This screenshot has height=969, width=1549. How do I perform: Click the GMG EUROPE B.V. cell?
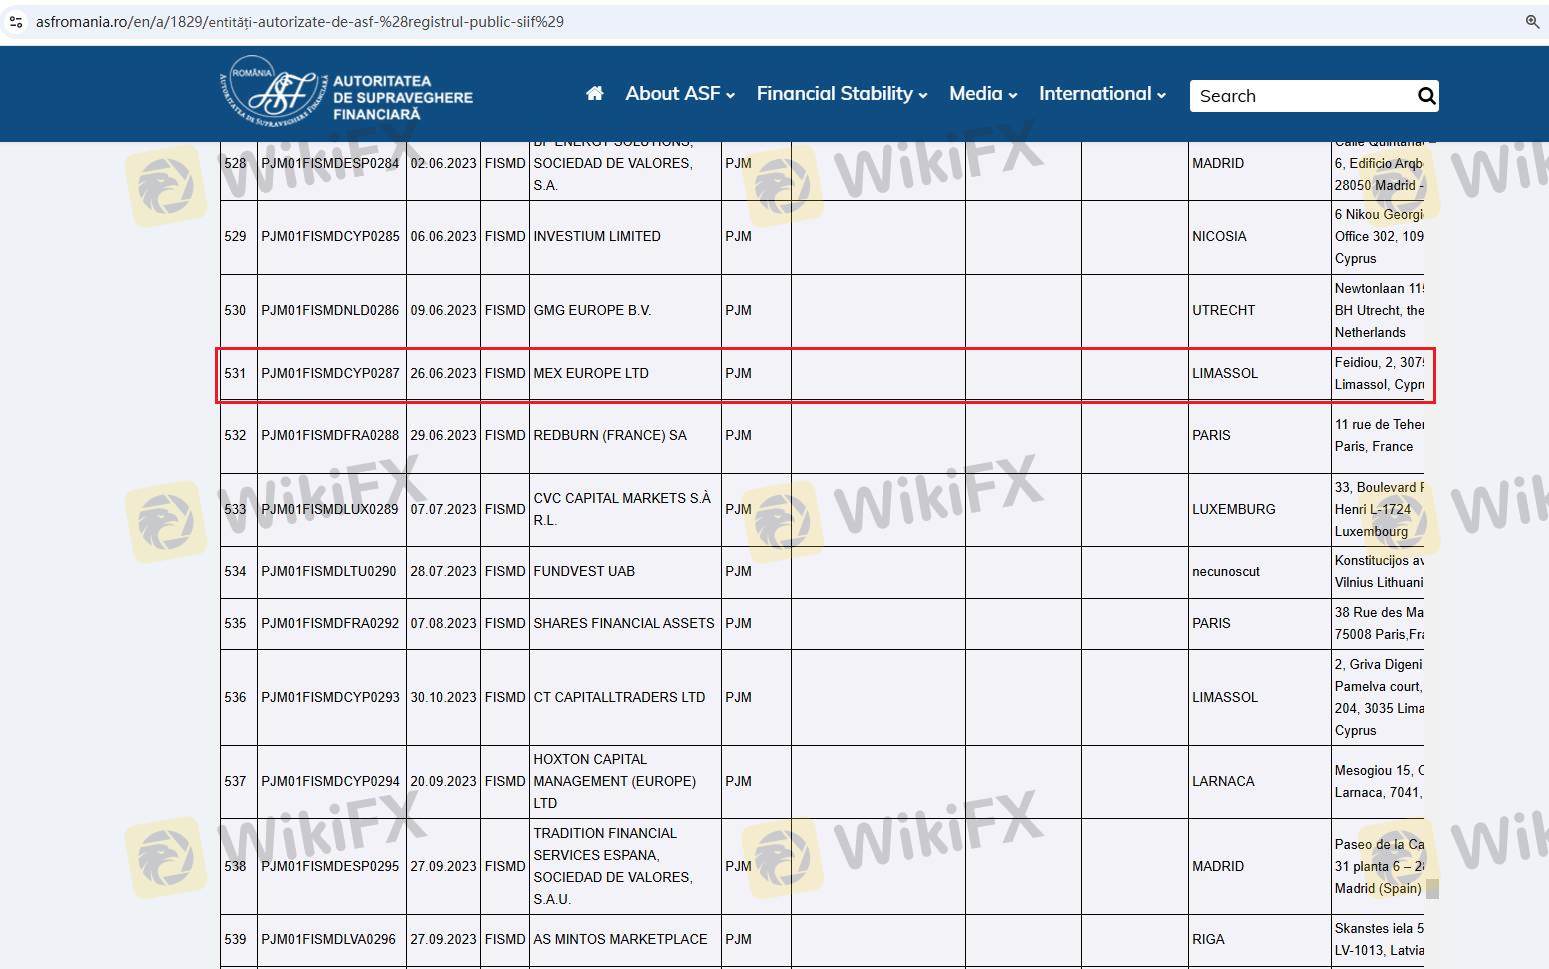point(592,311)
